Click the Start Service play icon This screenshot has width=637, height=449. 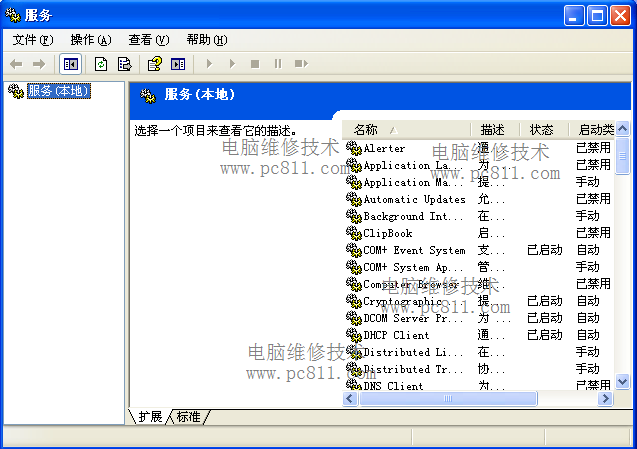point(209,64)
